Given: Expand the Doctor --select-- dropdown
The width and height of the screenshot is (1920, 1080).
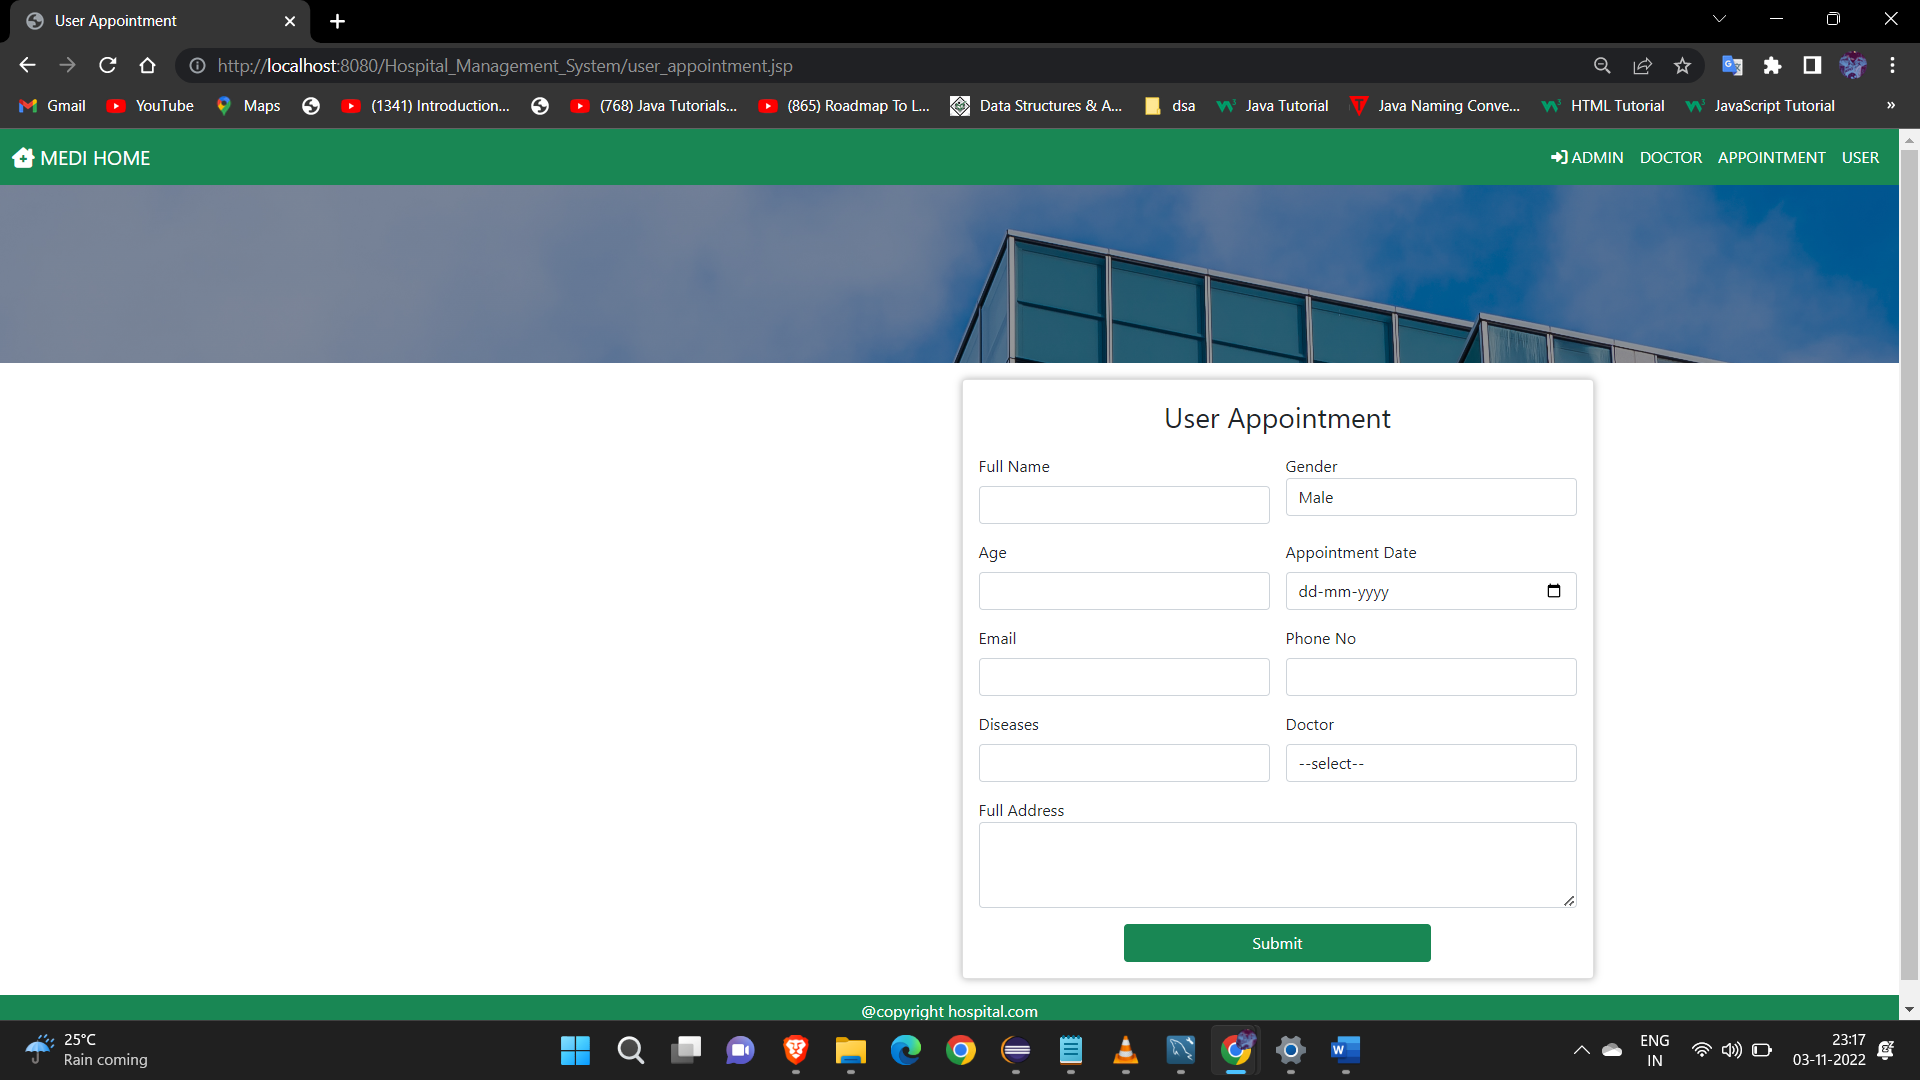Looking at the screenshot, I should coord(1430,763).
